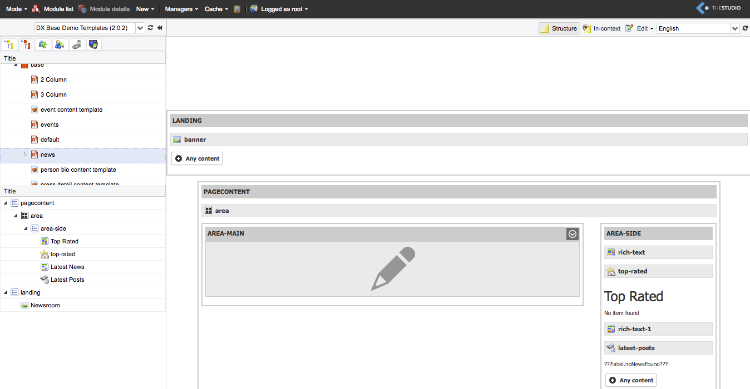Select the news template row
750x389 pixels.
point(83,155)
